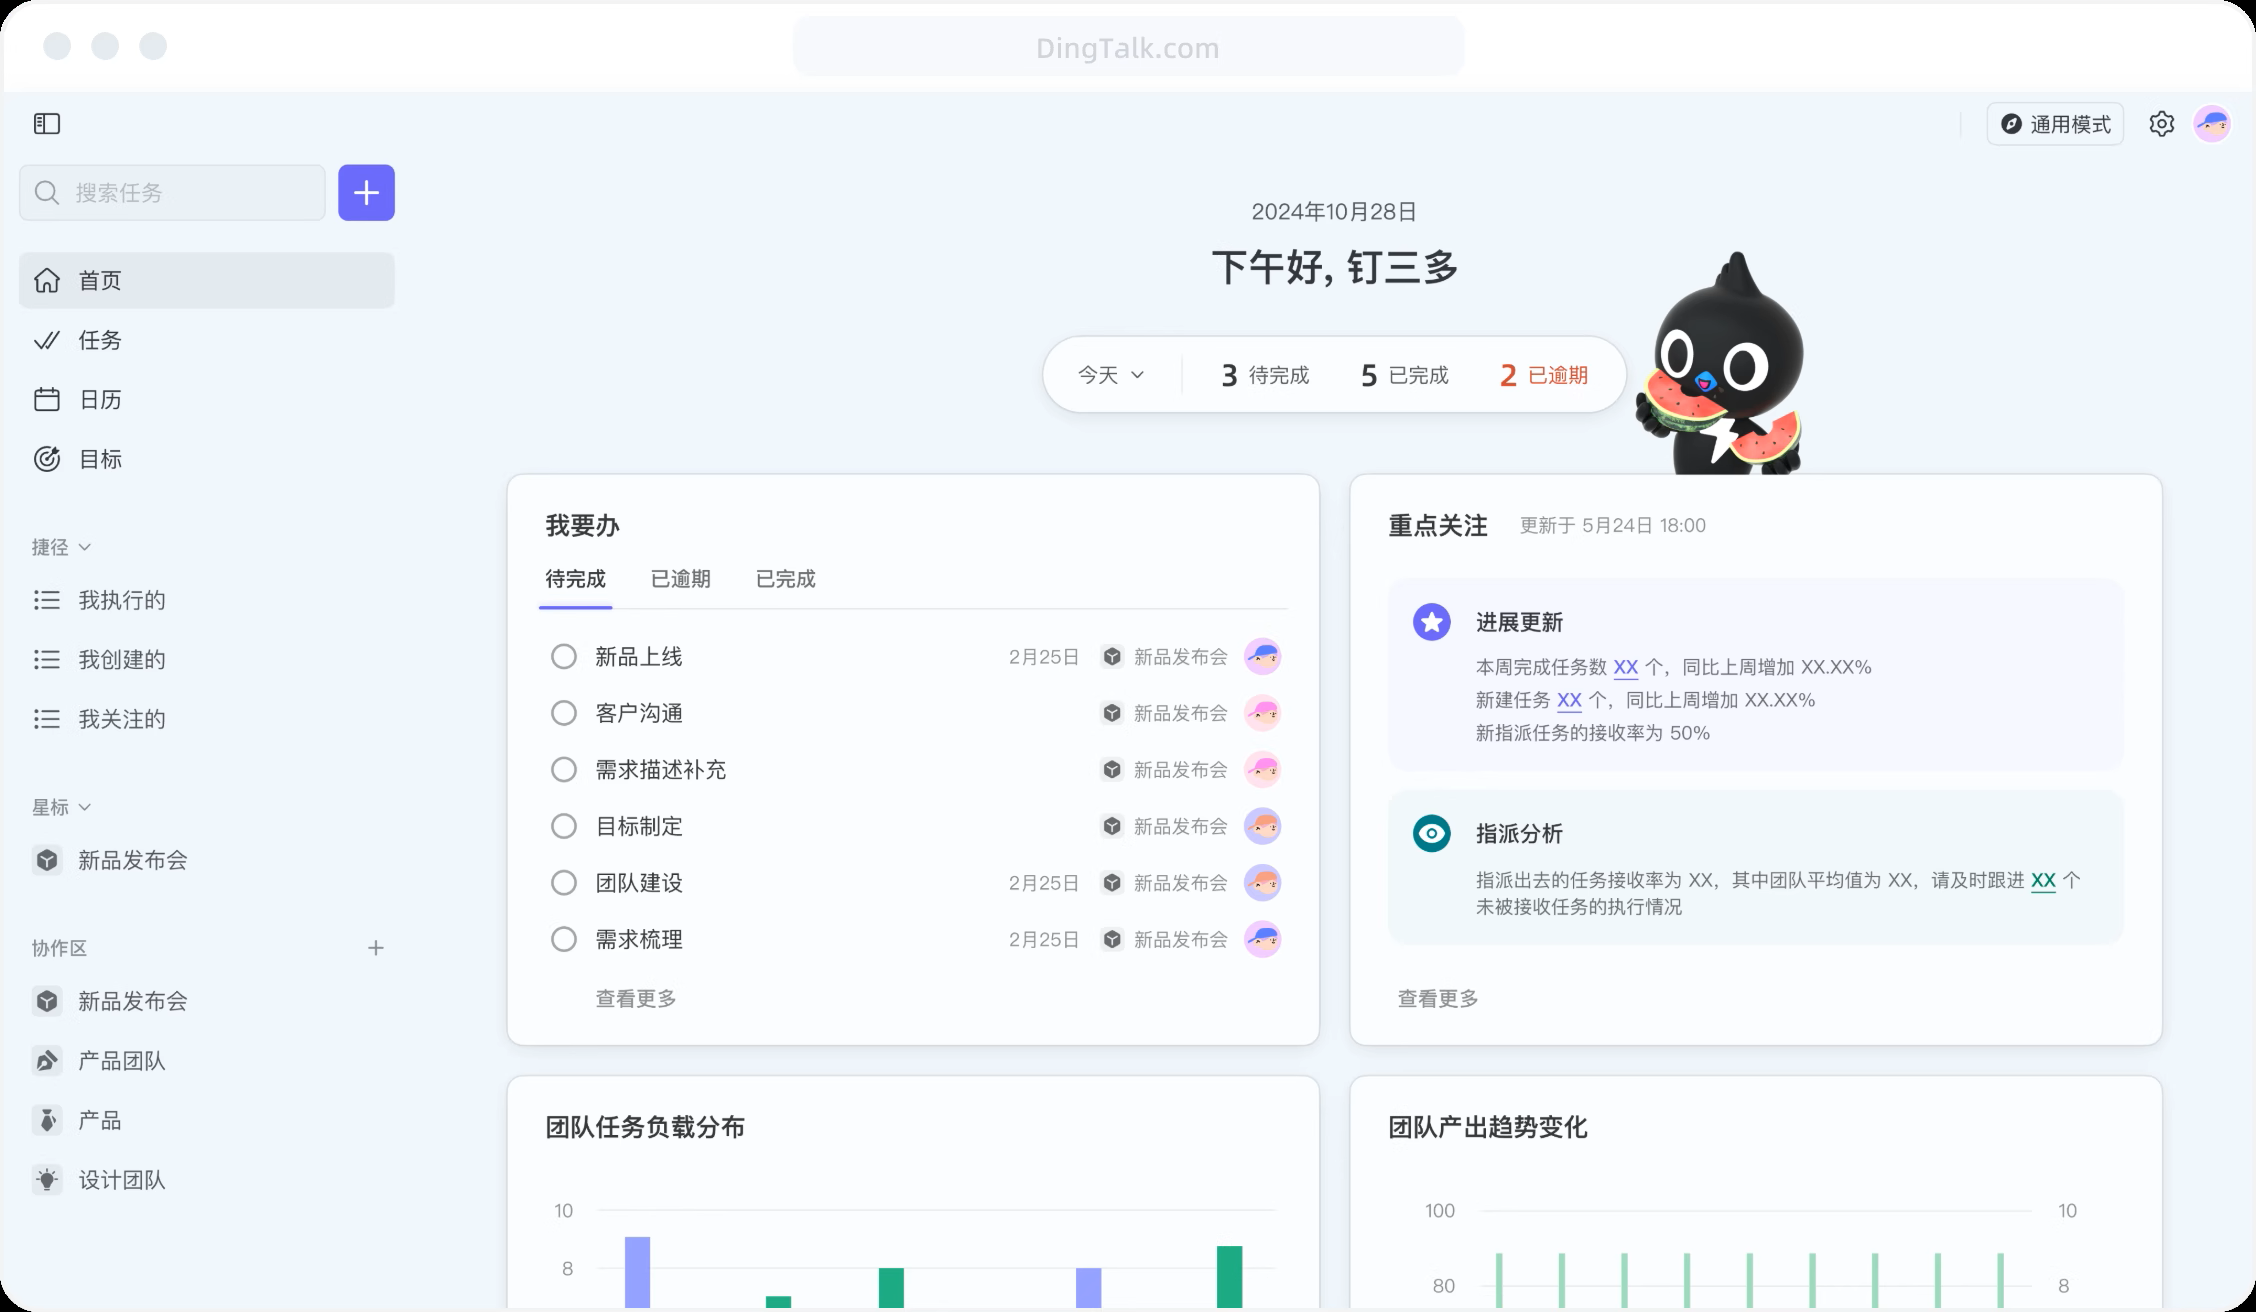2256x1312 pixels.
Task: Click the cube icon under 协作区 新品发布会
Action: coord(47,1001)
